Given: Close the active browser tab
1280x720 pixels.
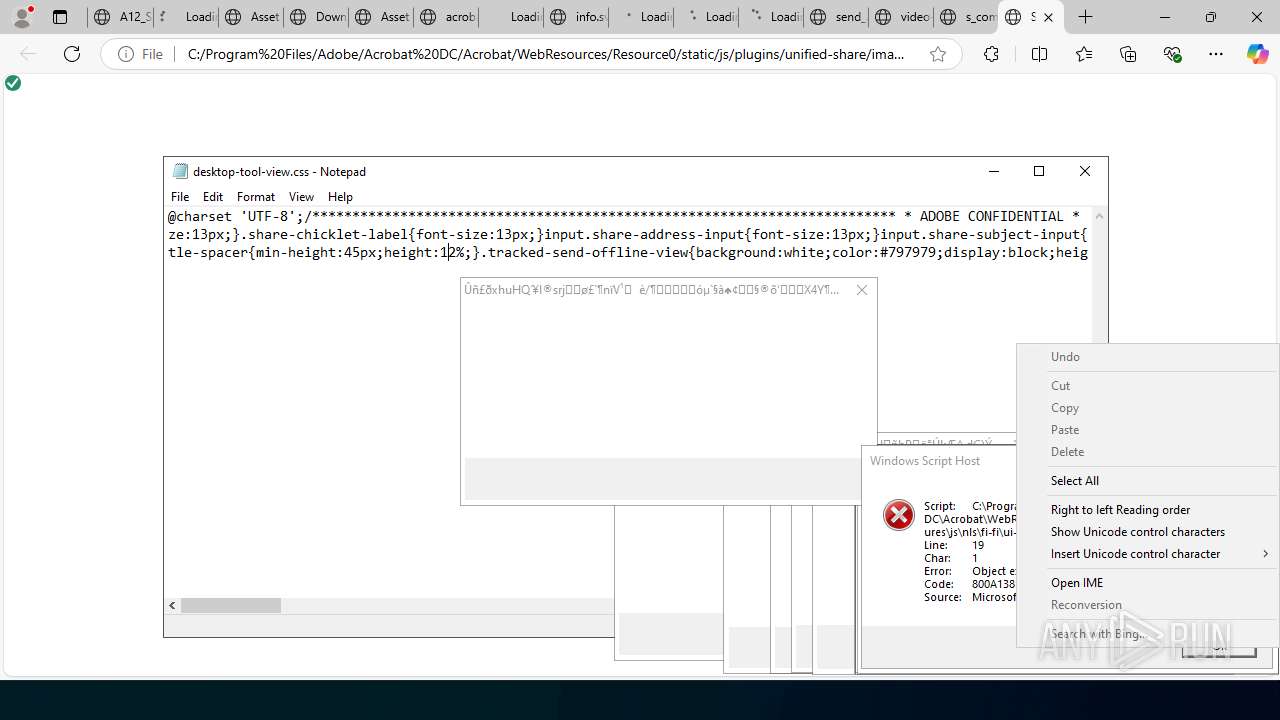Looking at the screenshot, I should click(x=1048, y=17).
